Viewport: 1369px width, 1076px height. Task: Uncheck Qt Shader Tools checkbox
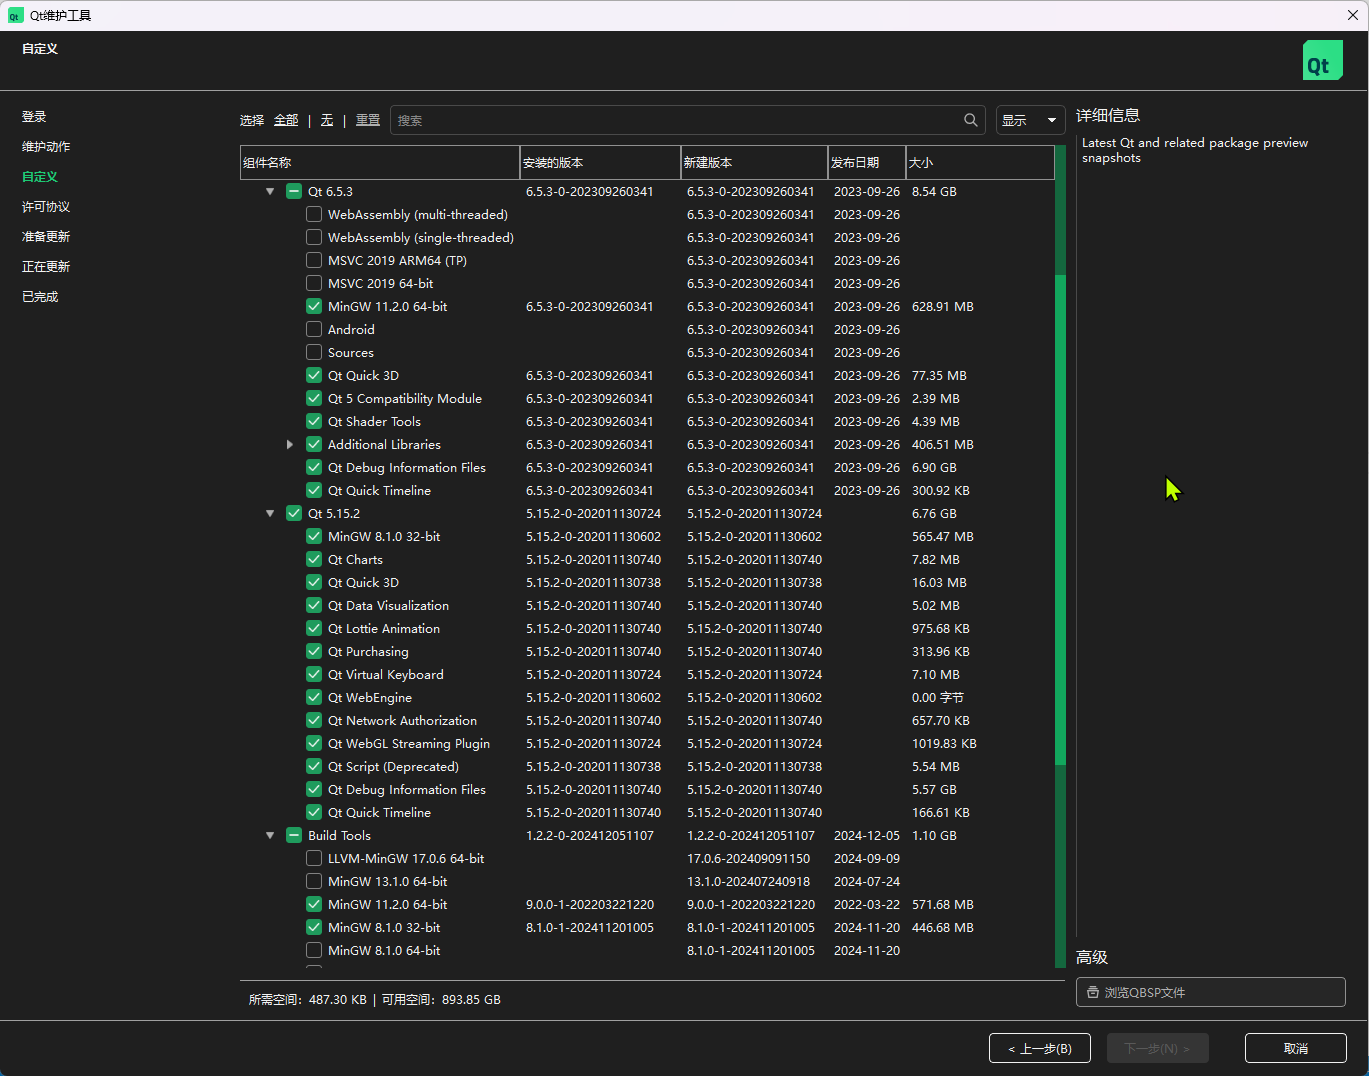(x=314, y=421)
